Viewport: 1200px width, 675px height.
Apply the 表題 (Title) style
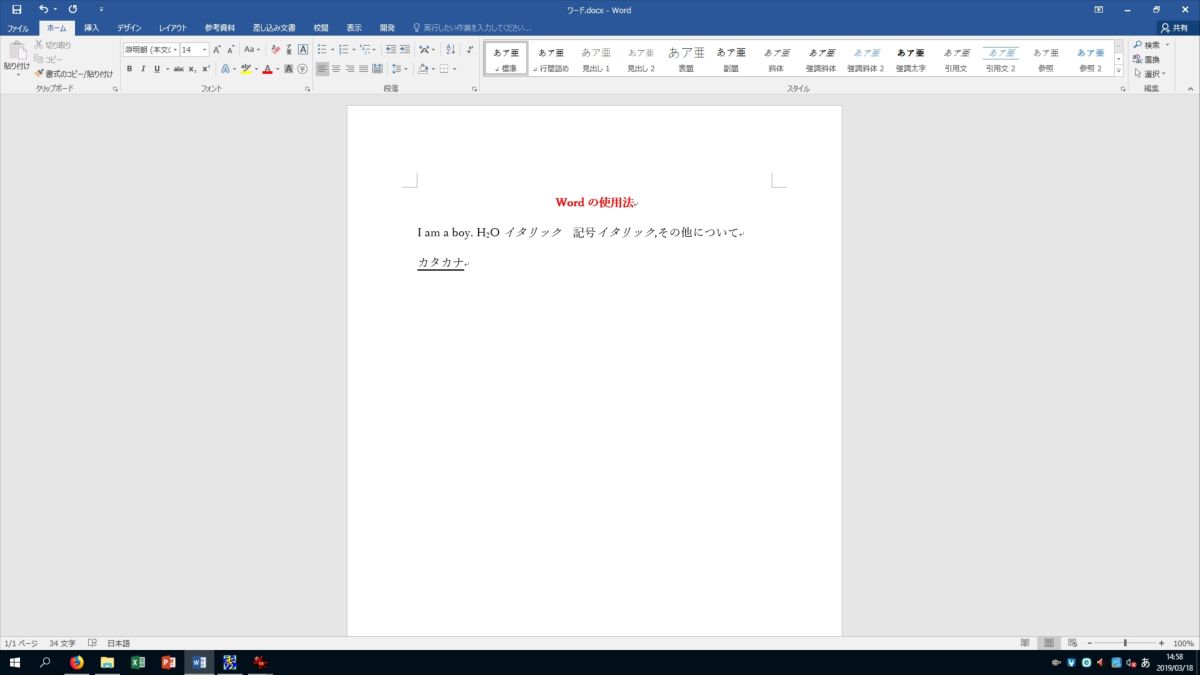tap(686, 59)
